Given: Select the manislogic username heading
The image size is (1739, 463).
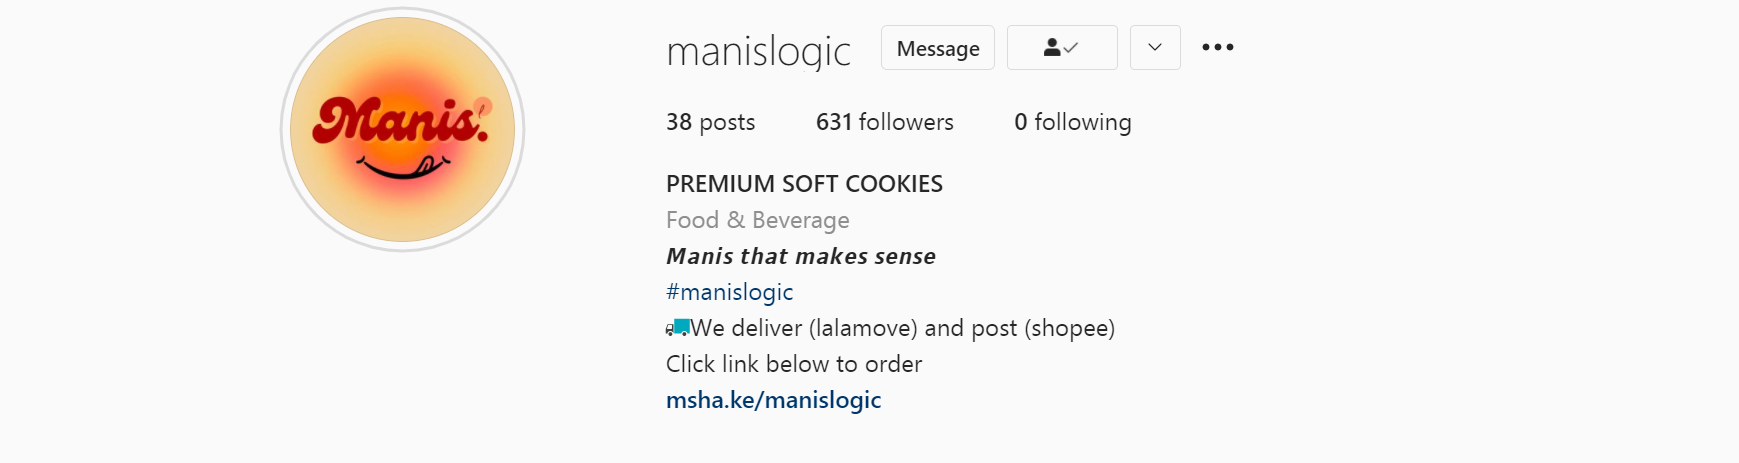Looking at the screenshot, I should pos(759,51).
